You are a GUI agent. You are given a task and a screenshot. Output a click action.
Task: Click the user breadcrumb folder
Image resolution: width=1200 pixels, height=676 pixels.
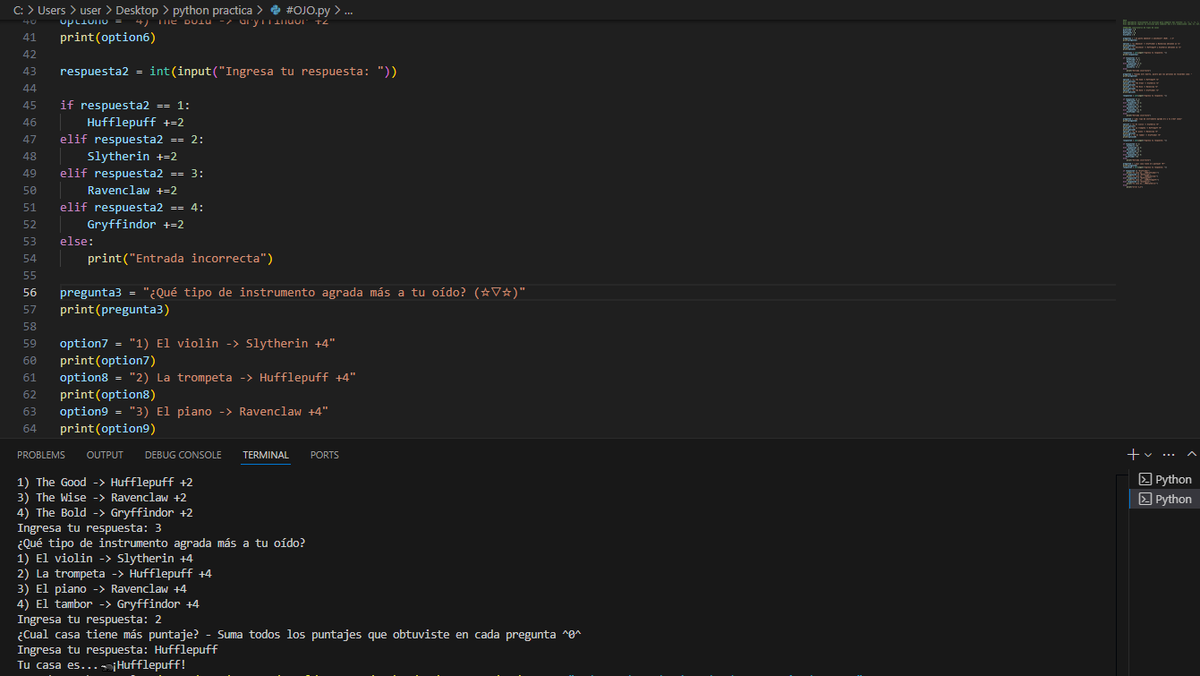[x=90, y=9]
